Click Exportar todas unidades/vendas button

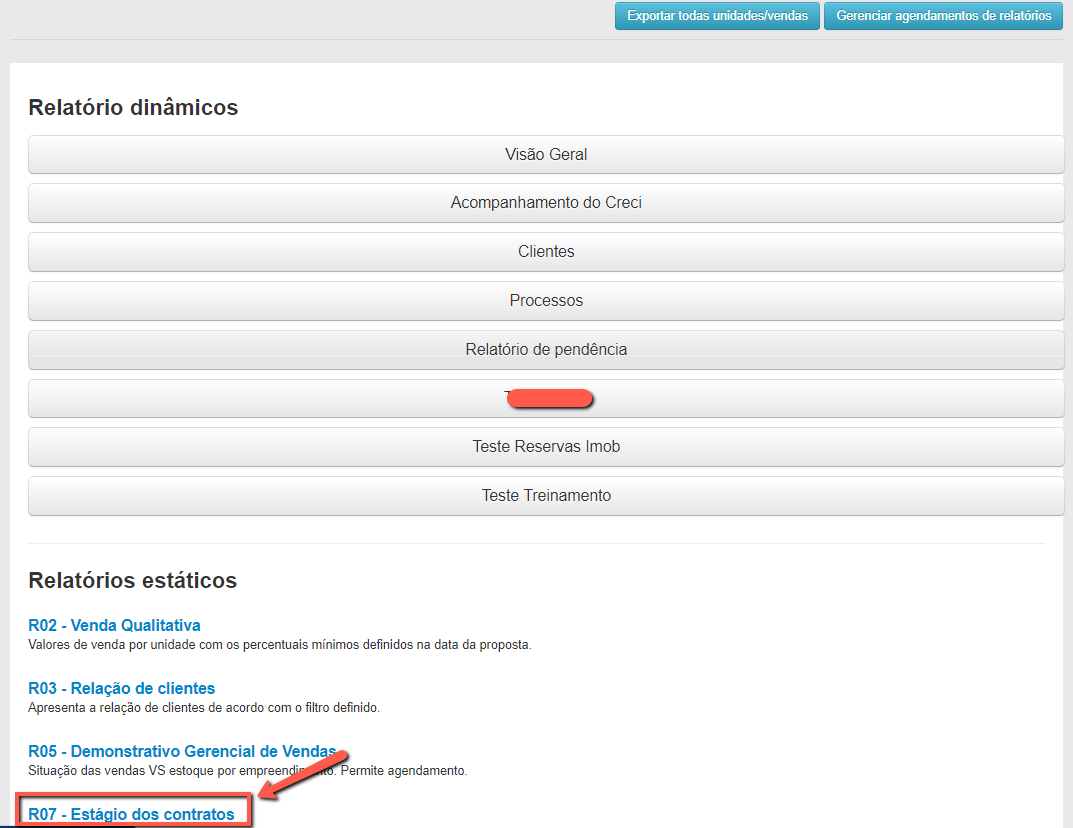[x=717, y=16]
